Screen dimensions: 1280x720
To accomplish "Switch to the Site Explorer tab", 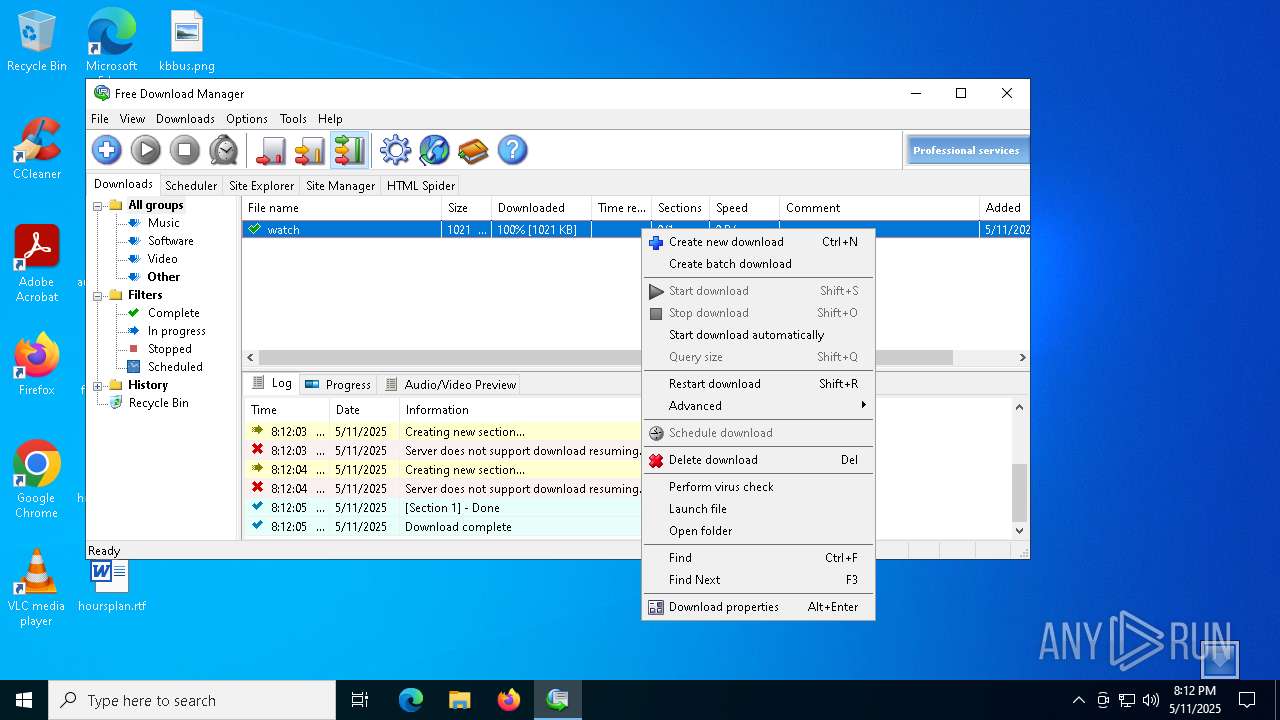I will [x=261, y=185].
